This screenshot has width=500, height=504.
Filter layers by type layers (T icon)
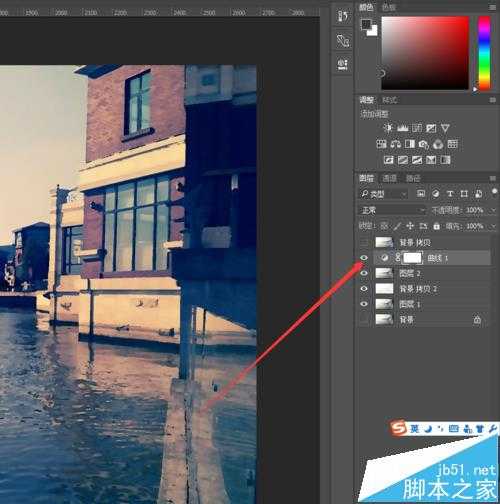pyautogui.click(x=450, y=194)
